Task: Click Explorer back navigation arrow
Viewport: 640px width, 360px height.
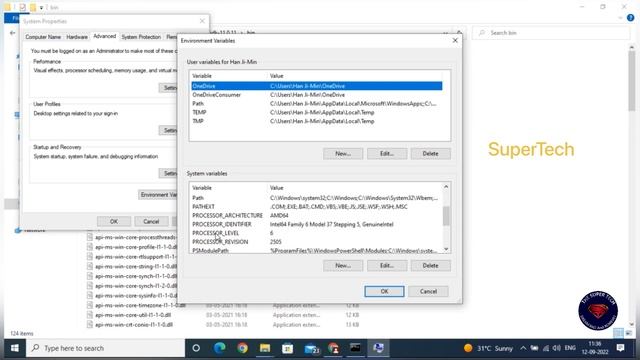Action: pyautogui.click(x=12, y=33)
